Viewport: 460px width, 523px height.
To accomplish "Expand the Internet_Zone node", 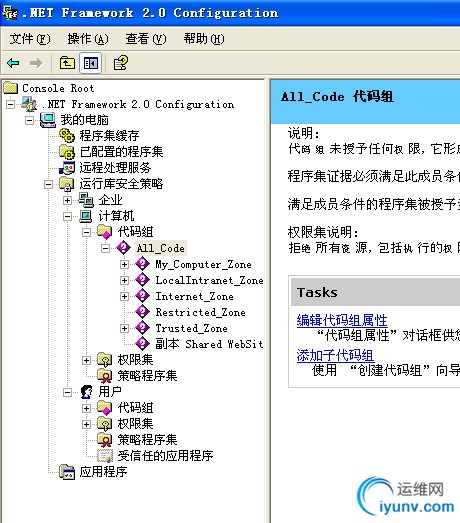I will (124, 297).
